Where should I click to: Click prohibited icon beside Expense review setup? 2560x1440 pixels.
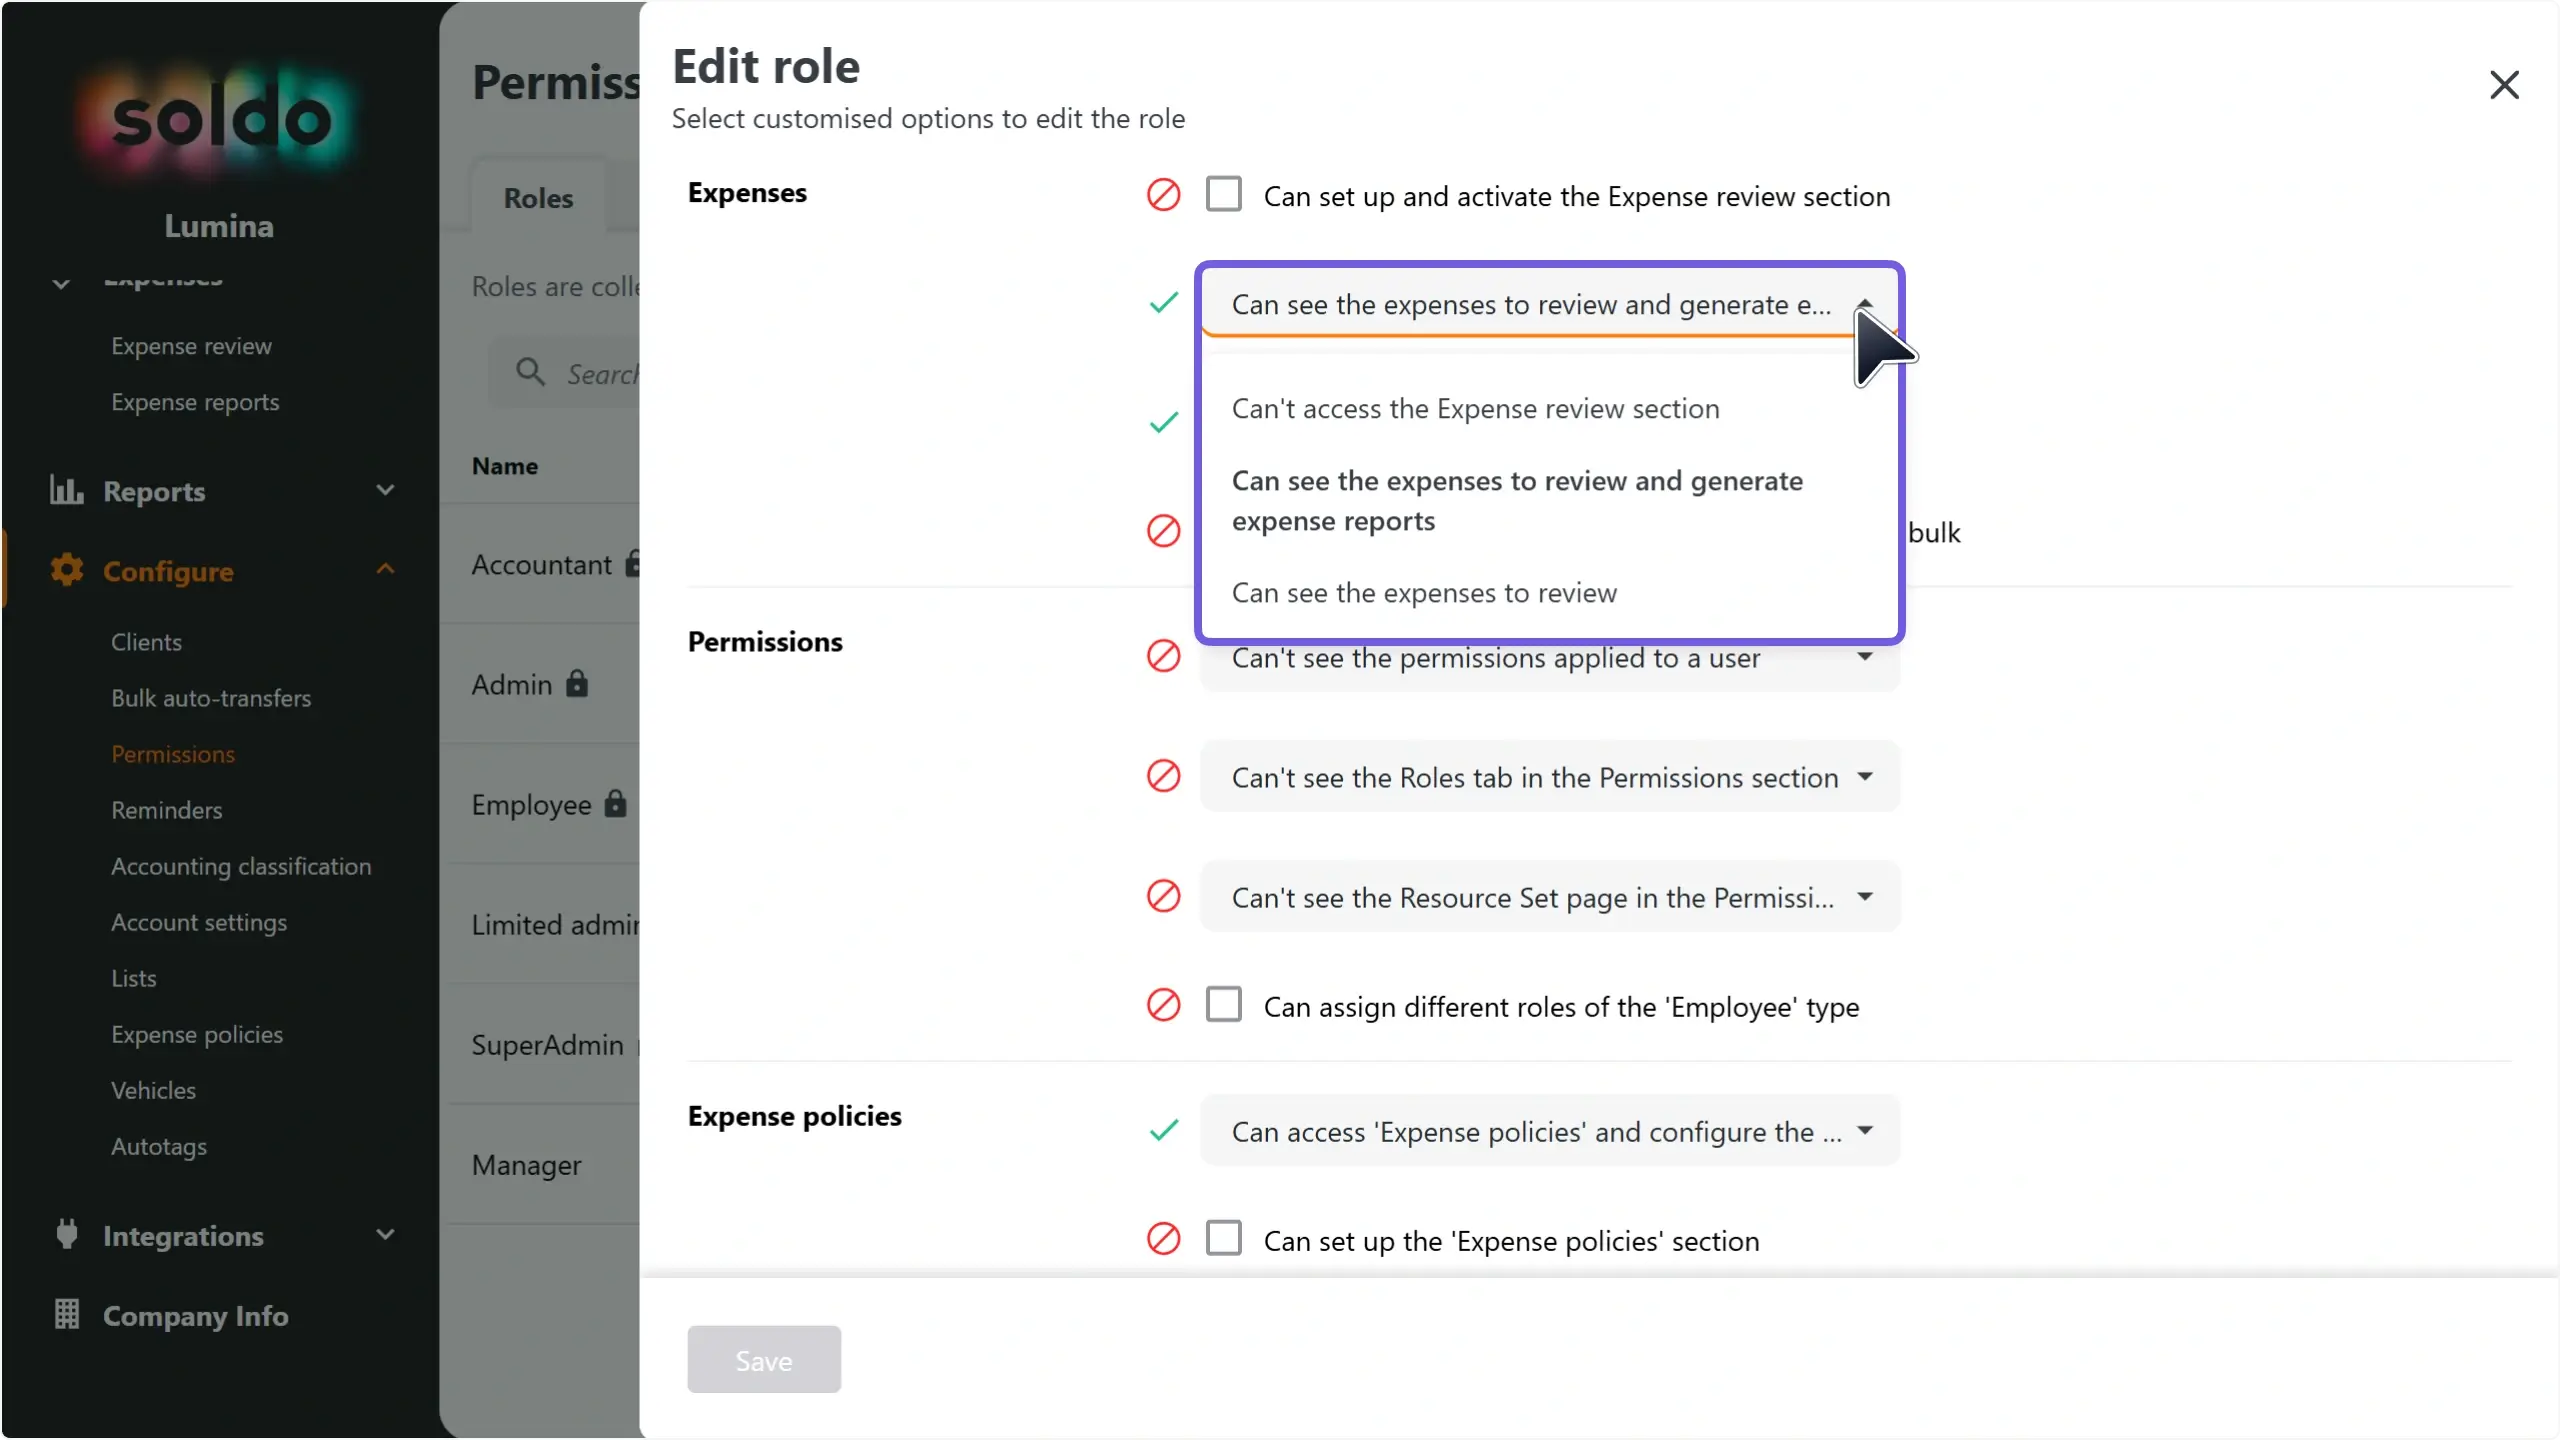(x=1163, y=195)
